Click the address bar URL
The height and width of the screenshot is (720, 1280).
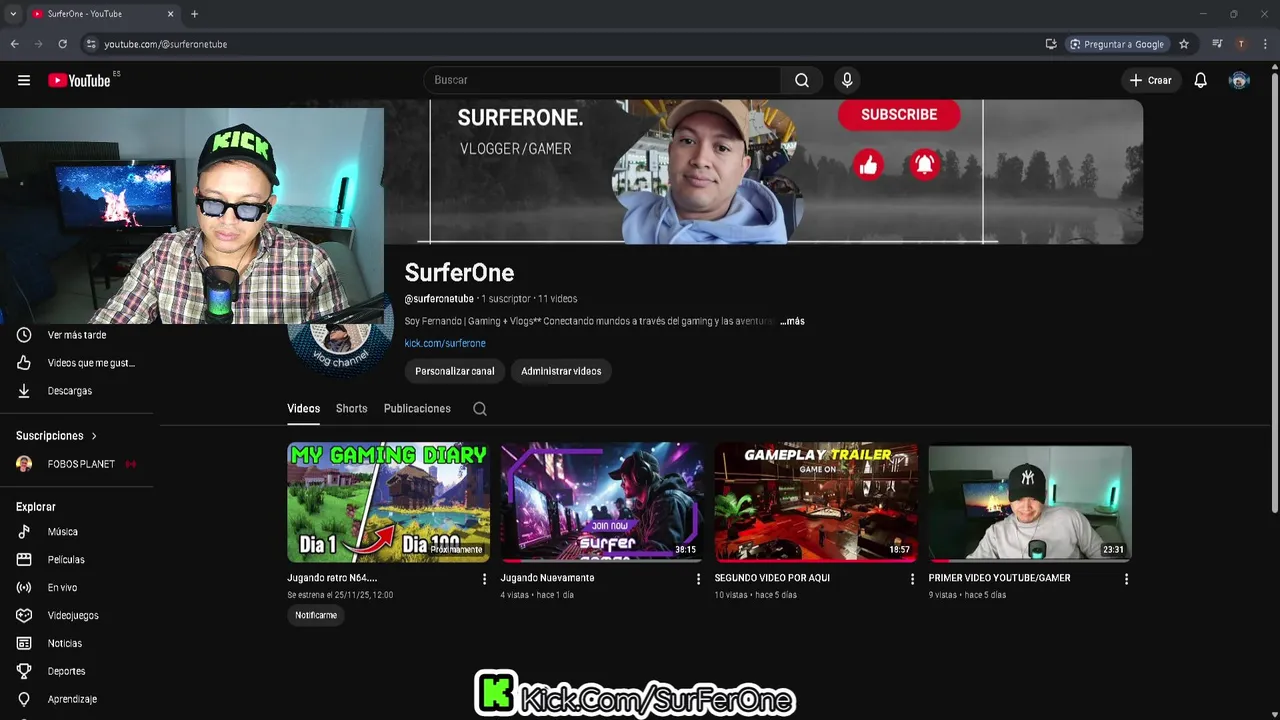(x=166, y=44)
